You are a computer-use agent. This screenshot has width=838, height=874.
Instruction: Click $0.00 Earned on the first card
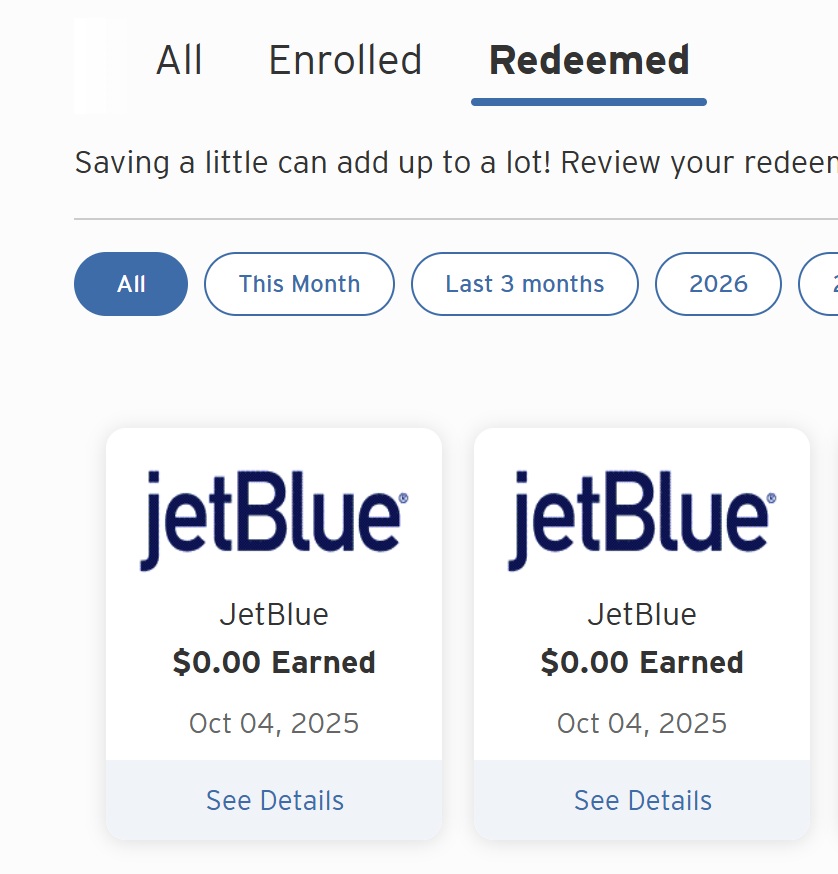pyautogui.click(x=274, y=662)
